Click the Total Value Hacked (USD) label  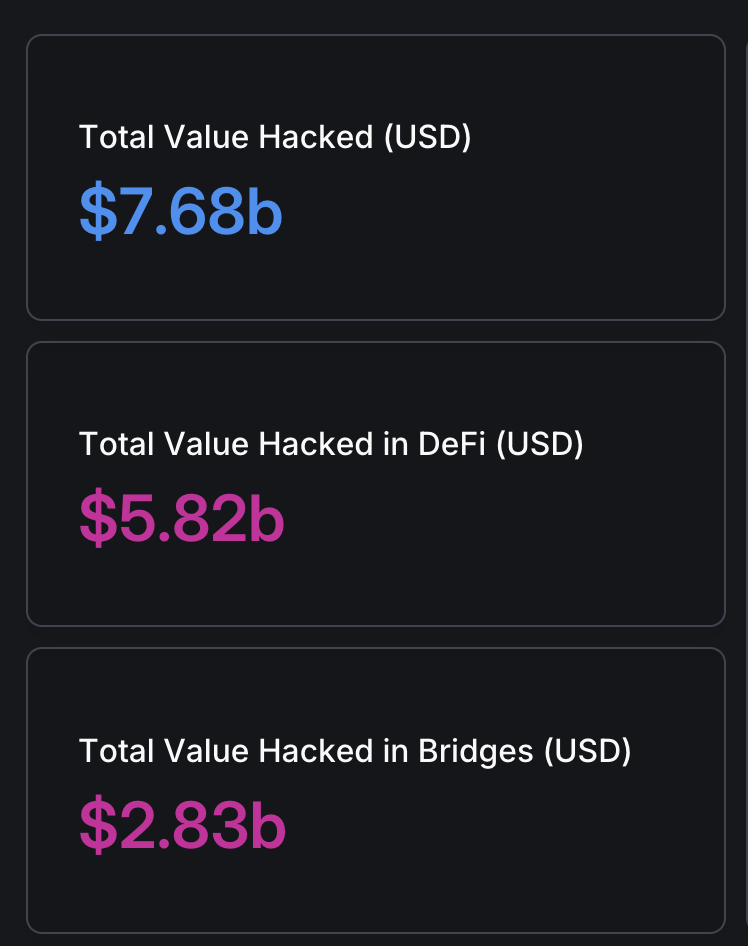coord(274,137)
